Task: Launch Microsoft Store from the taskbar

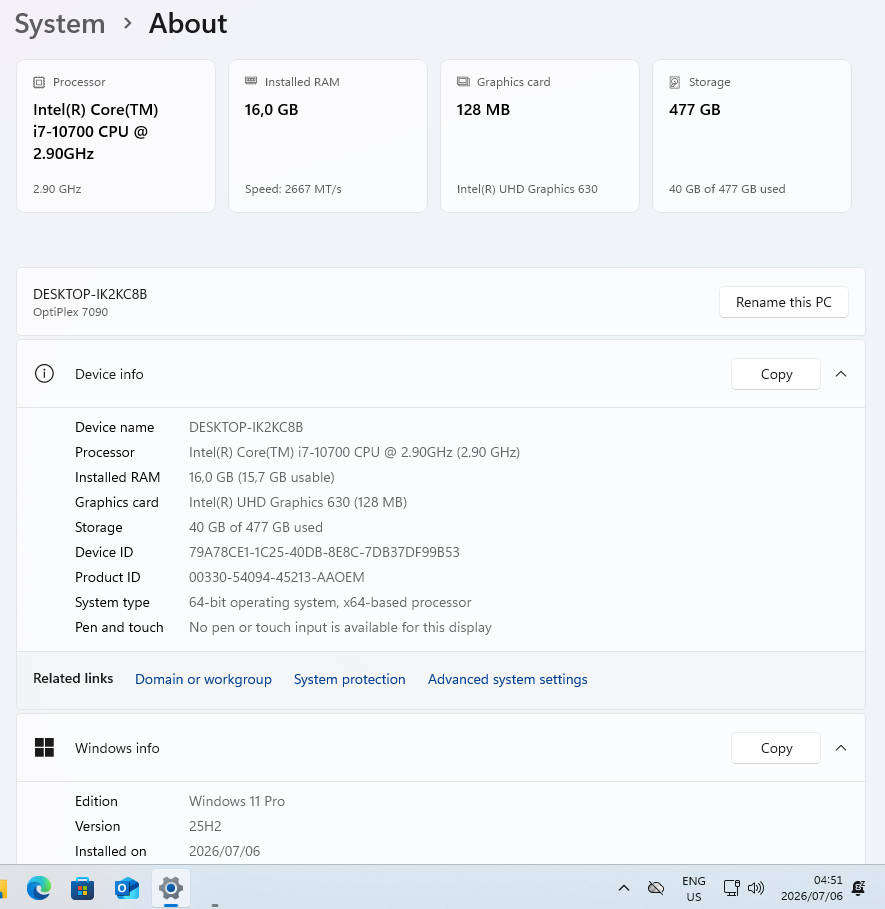Action: pos(82,888)
